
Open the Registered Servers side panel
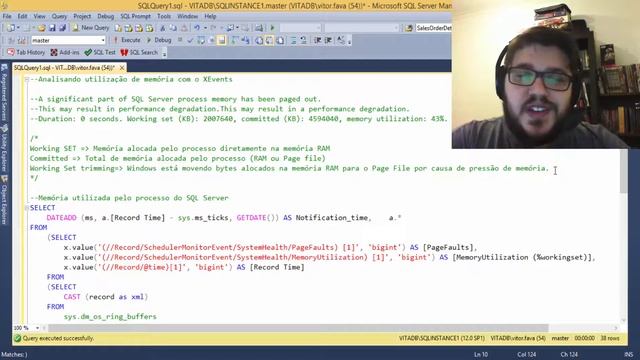(x=4, y=91)
